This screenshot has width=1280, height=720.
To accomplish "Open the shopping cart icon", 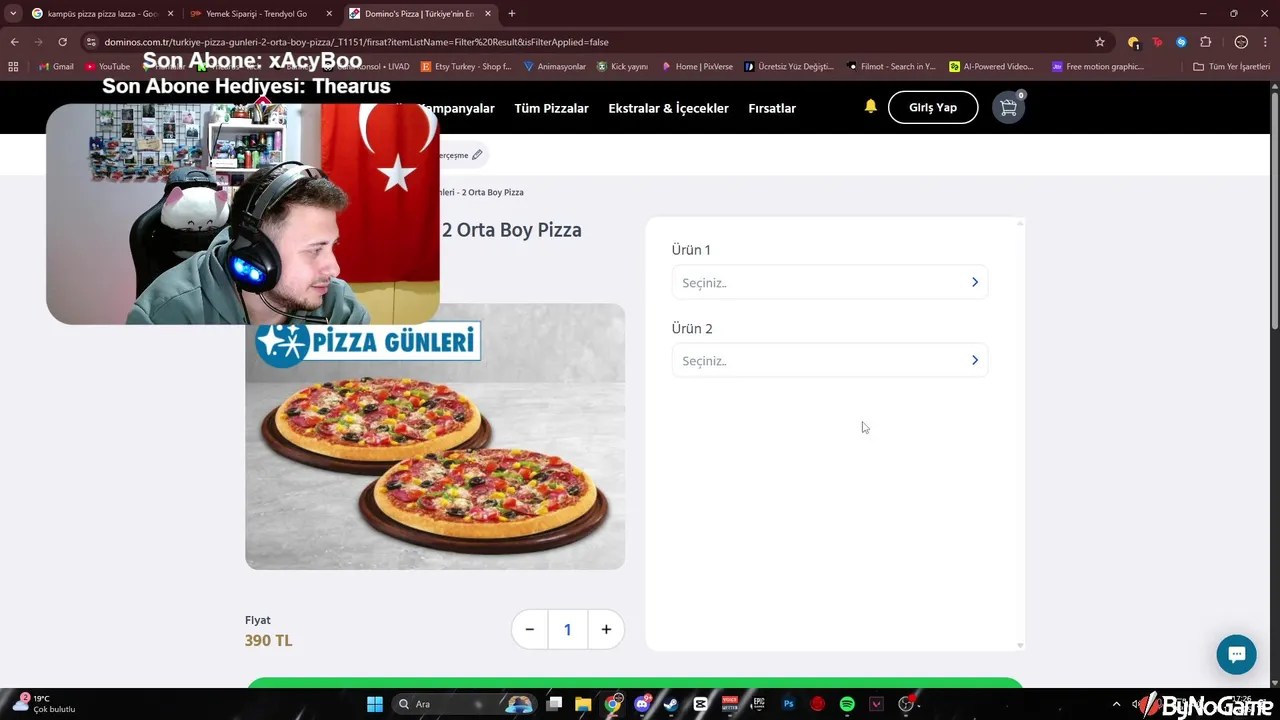I will tap(1008, 107).
